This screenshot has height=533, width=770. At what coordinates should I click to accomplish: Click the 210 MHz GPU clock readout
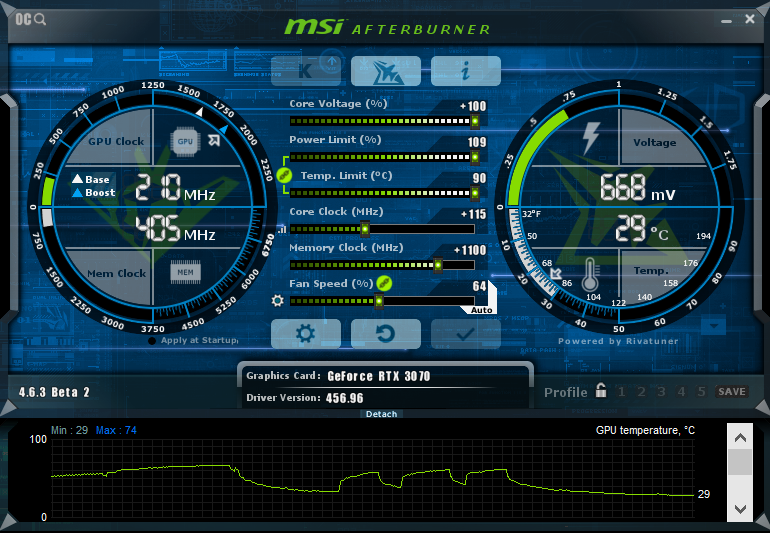[175, 188]
